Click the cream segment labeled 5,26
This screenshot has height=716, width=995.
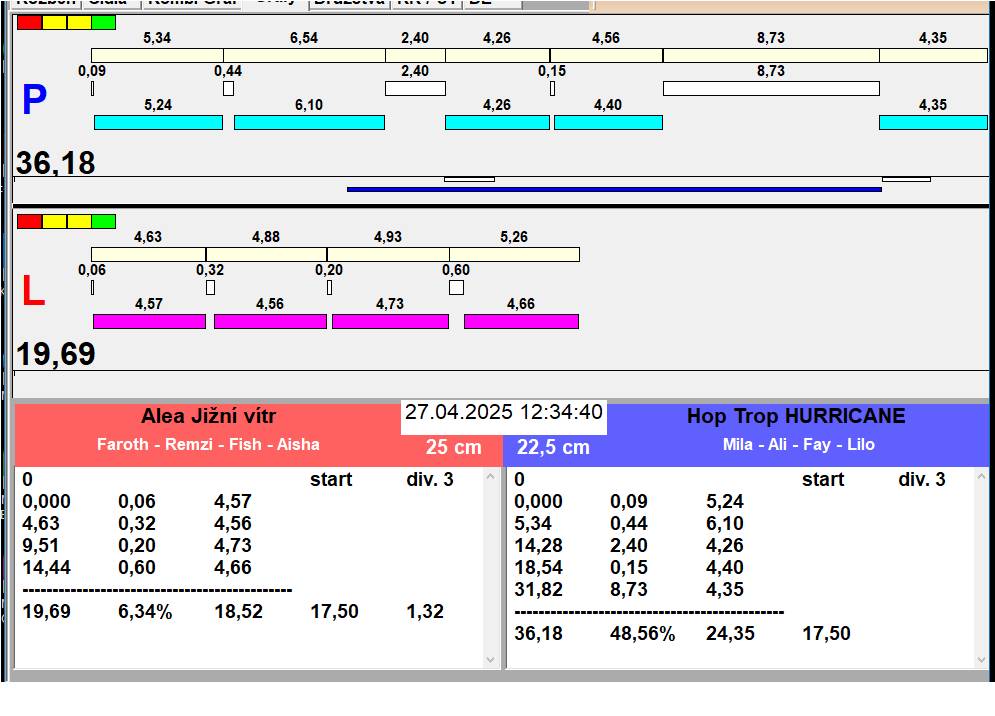[x=515, y=255]
